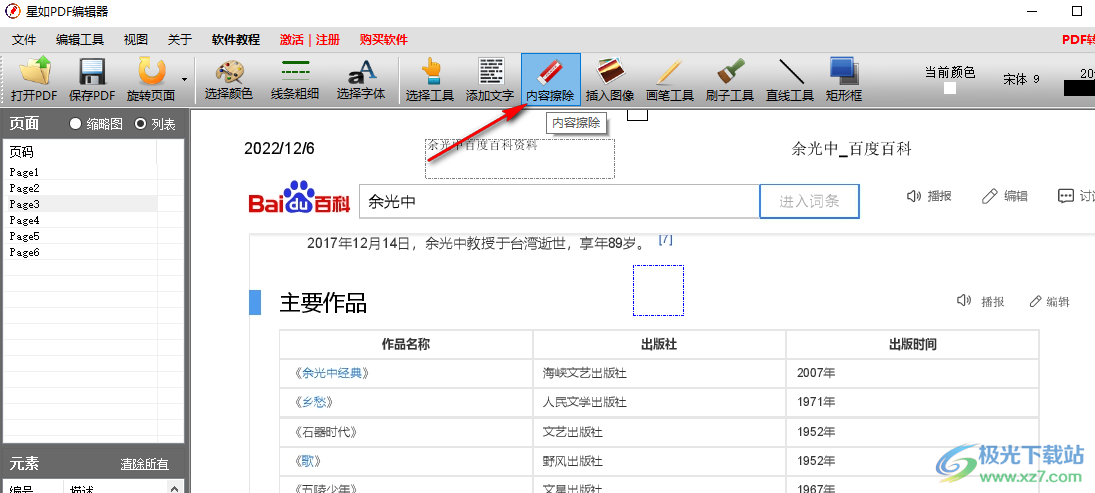Click 宋体 9 font indicator
This screenshot has width=1095, height=493.
[x=1022, y=79]
